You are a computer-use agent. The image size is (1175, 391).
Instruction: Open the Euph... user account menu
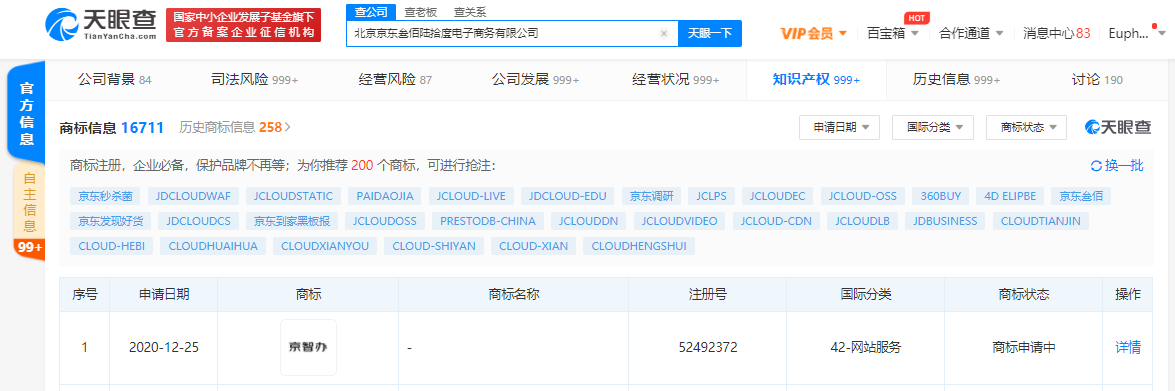click(1137, 34)
